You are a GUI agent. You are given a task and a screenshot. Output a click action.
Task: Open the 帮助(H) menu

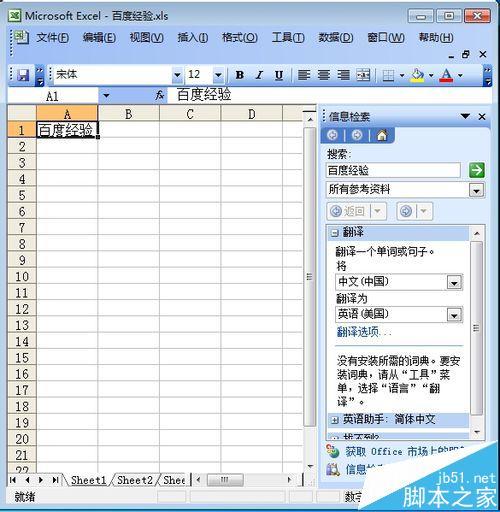click(x=436, y=37)
